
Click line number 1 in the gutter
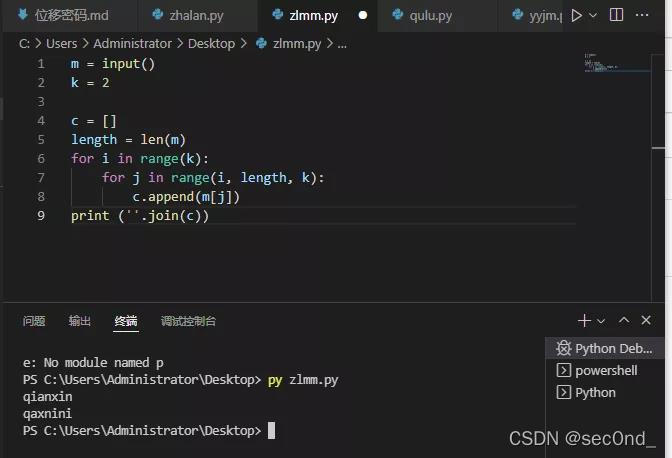coord(41,64)
